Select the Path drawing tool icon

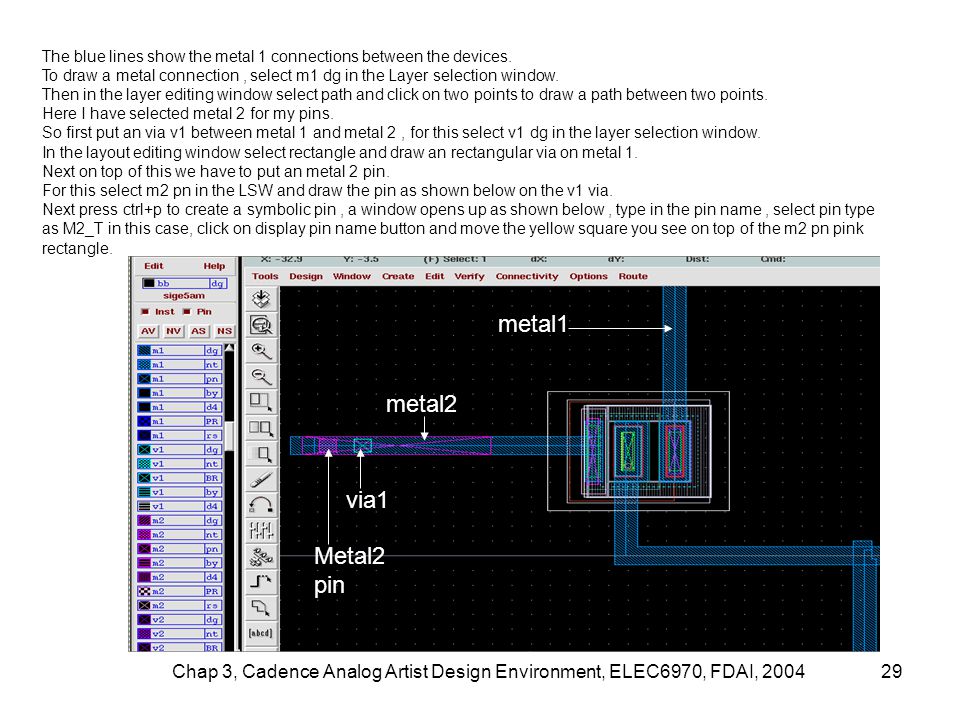click(x=261, y=582)
